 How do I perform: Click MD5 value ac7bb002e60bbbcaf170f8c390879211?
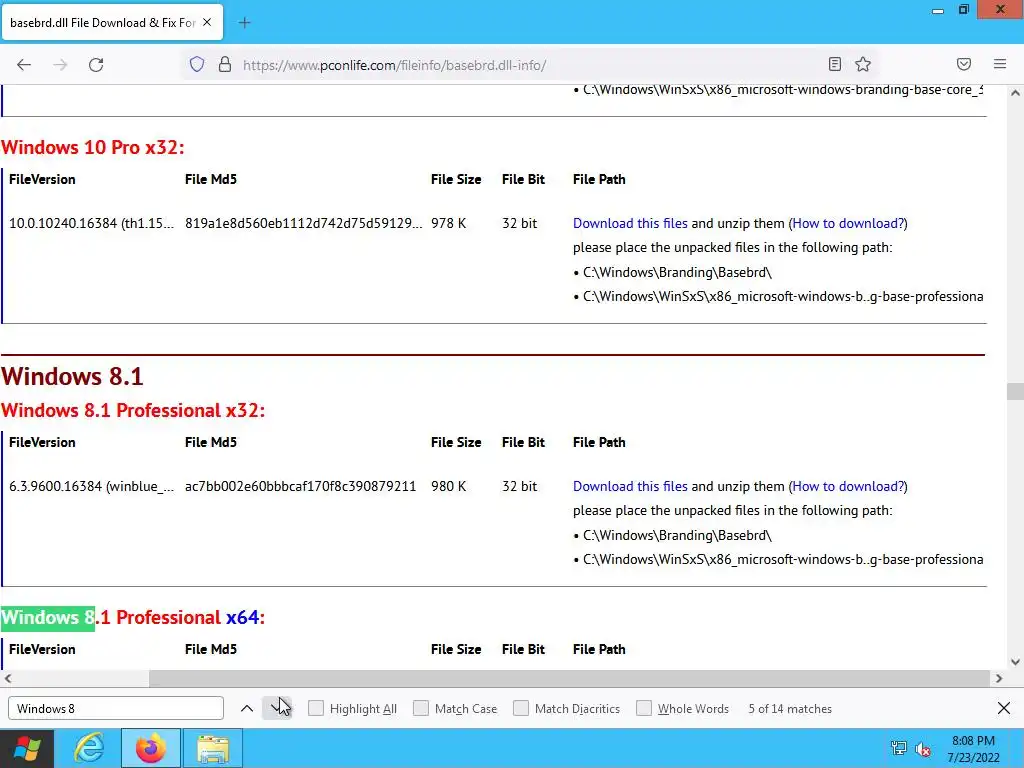coord(300,487)
